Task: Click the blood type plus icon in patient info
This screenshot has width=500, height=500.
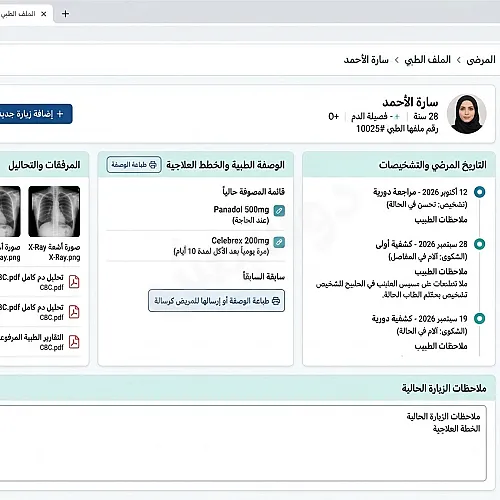Action: (397, 117)
